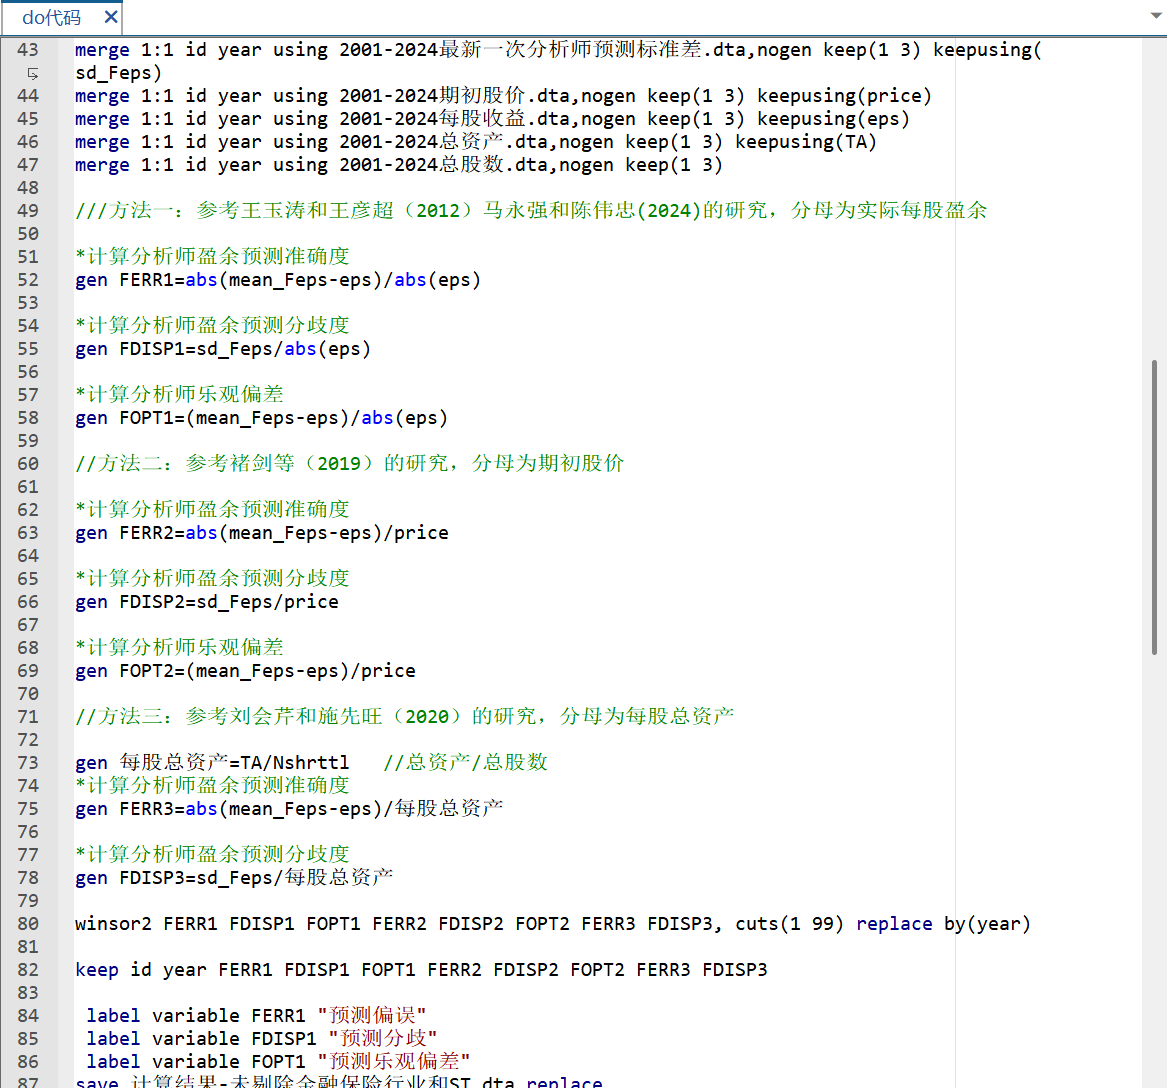Click the line-wrap indicator icon under line 43
The height and width of the screenshot is (1088, 1167).
[x=32, y=73]
